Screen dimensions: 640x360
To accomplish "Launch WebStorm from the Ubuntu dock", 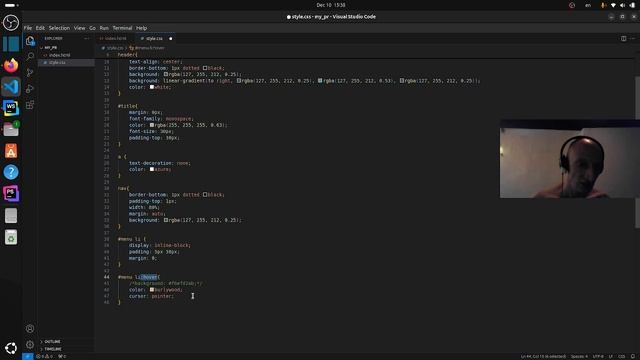I will pos(11,108).
